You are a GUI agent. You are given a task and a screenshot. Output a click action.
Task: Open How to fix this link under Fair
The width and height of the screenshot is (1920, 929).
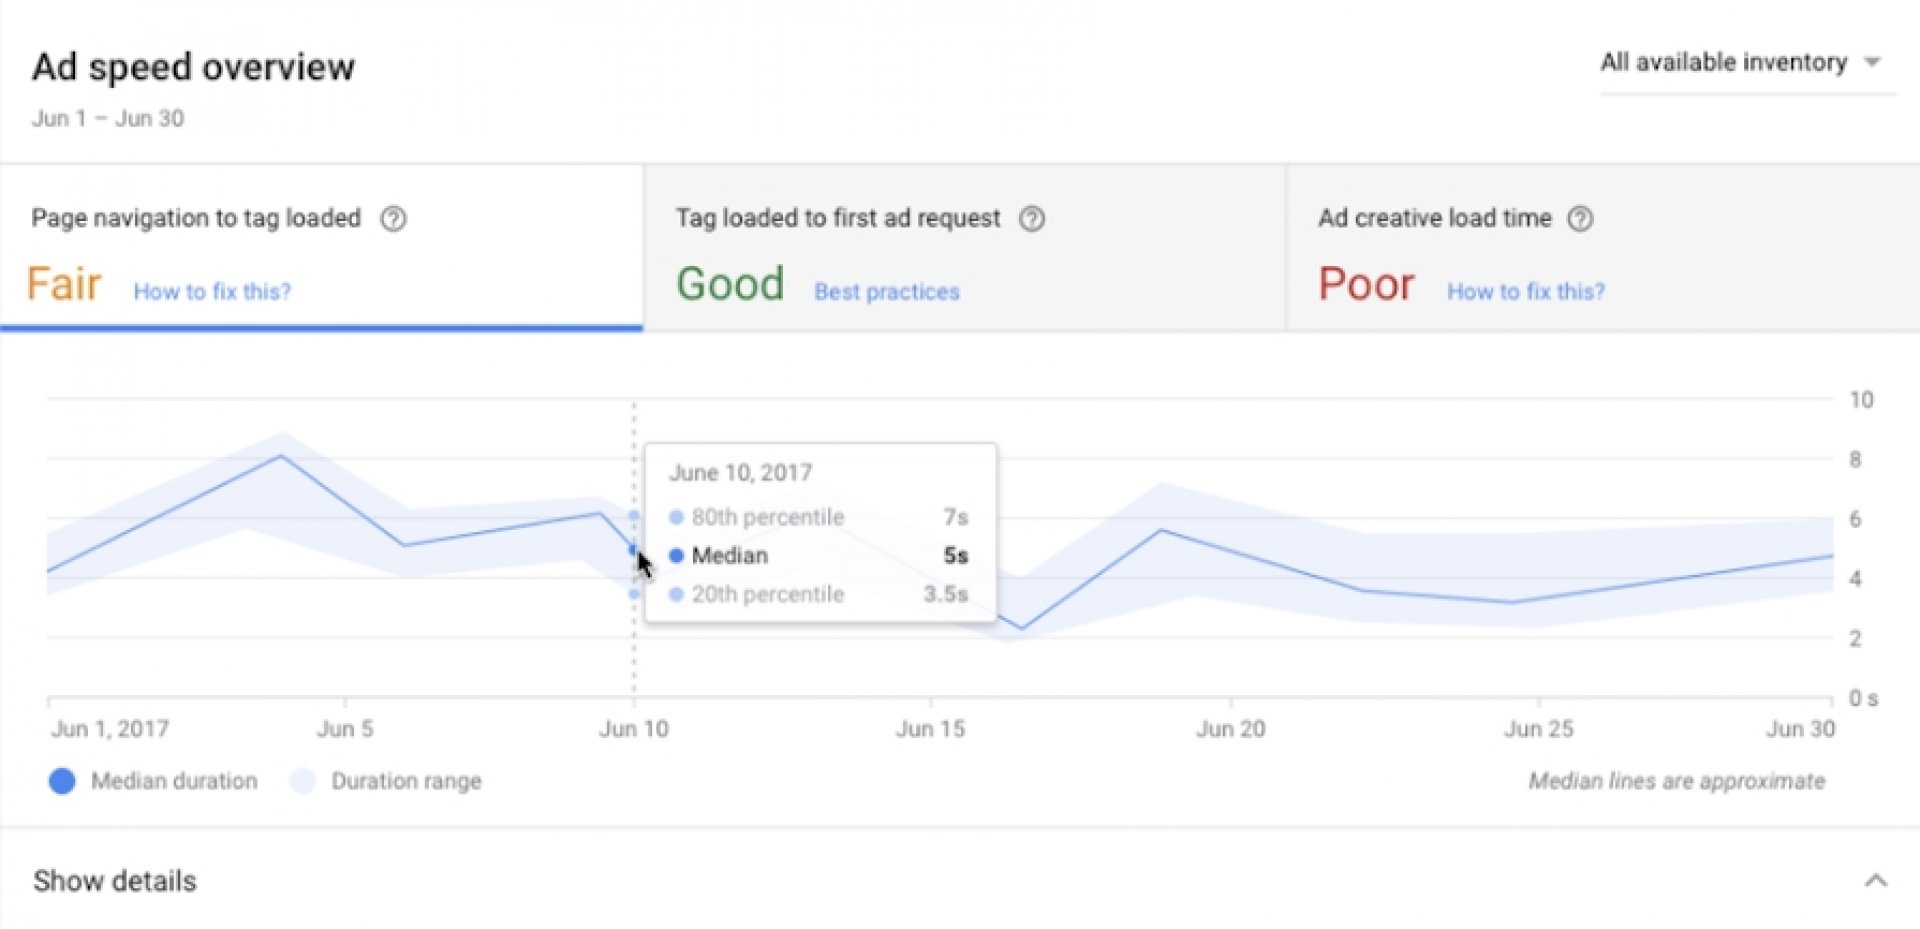point(212,292)
